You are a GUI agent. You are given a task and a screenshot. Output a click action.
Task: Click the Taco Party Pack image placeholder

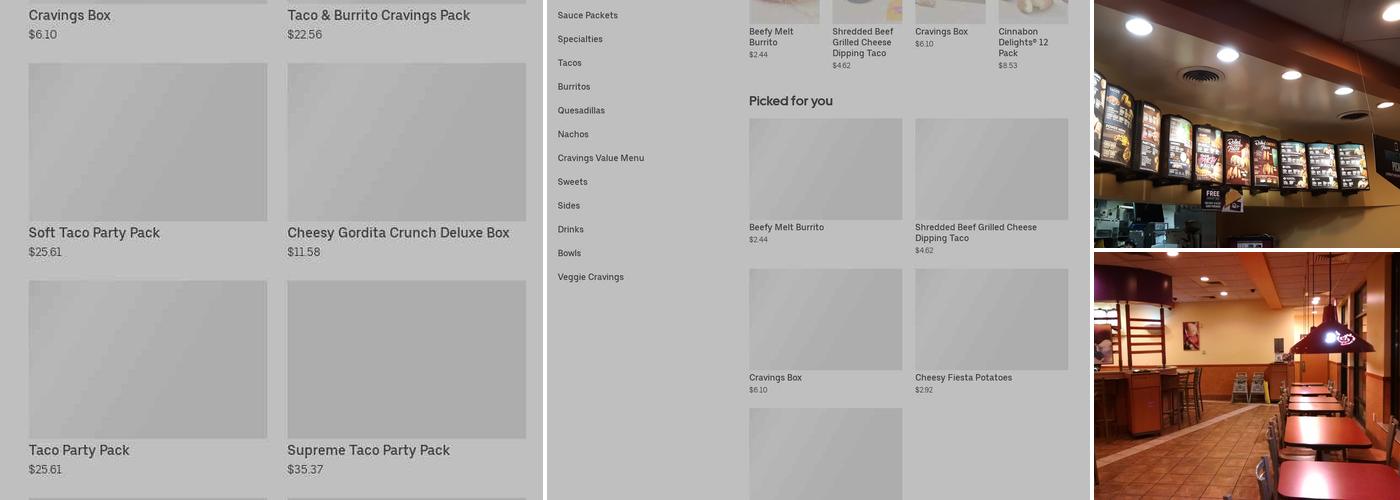(x=148, y=359)
